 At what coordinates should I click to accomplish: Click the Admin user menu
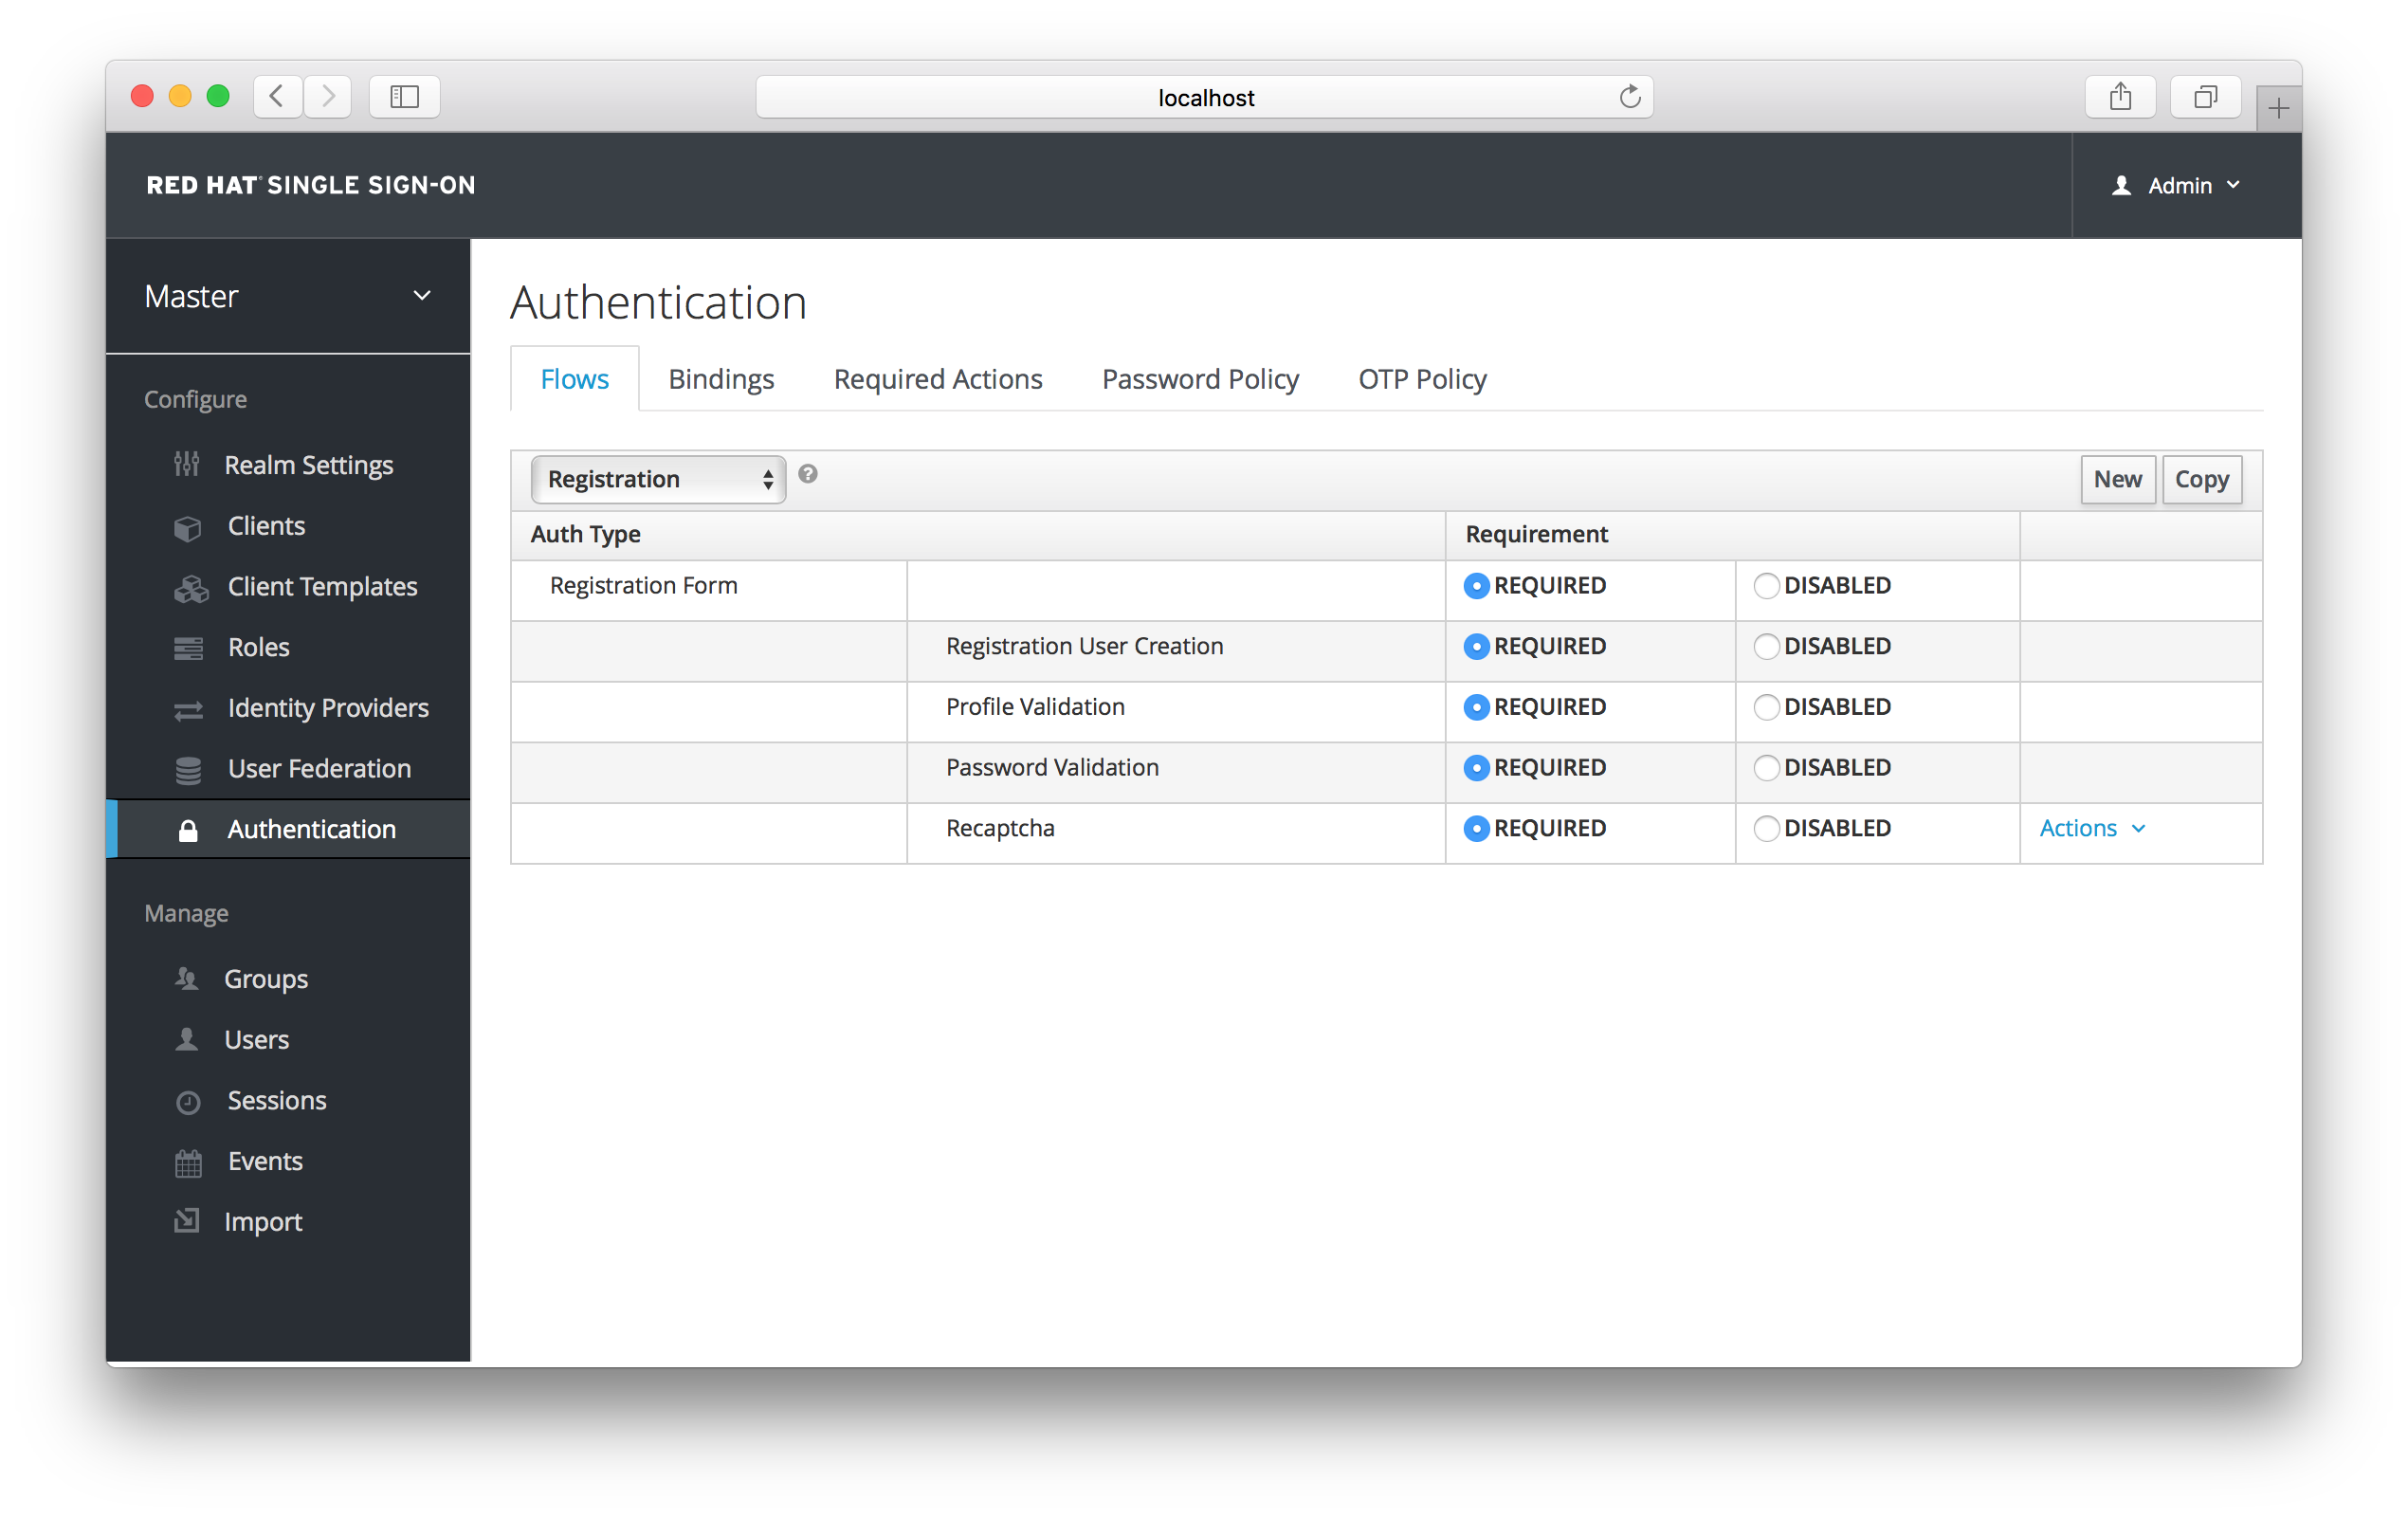[x=2174, y=184]
